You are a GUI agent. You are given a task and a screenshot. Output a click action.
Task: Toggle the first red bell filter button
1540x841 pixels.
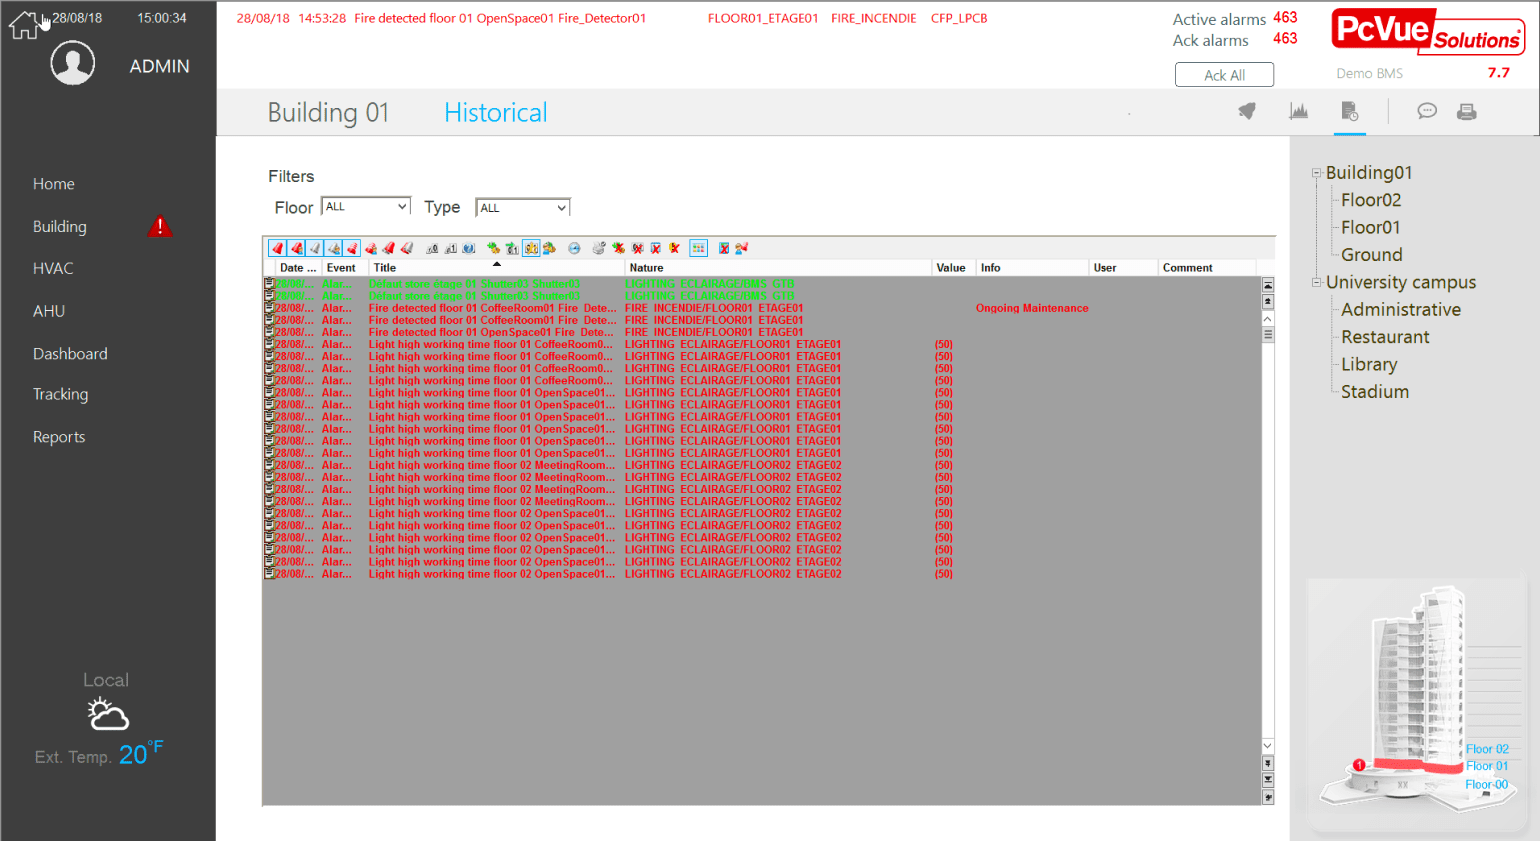click(278, 248)
